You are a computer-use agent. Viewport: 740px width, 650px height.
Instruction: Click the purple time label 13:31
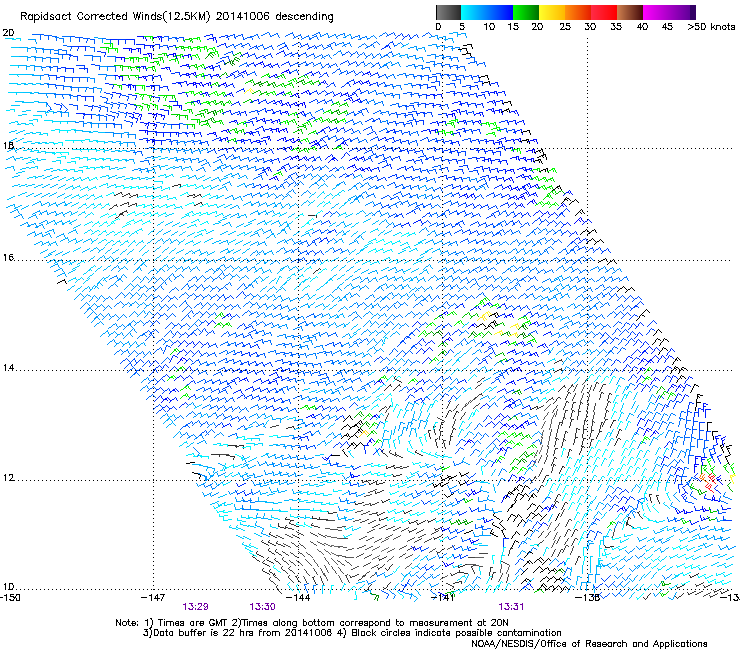pyautogui.click(x=511, y=607)
